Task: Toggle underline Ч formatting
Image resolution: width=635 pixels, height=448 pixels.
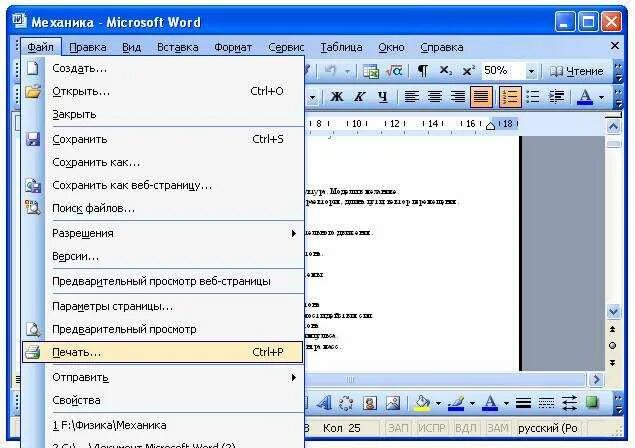Action: point(382,97)
